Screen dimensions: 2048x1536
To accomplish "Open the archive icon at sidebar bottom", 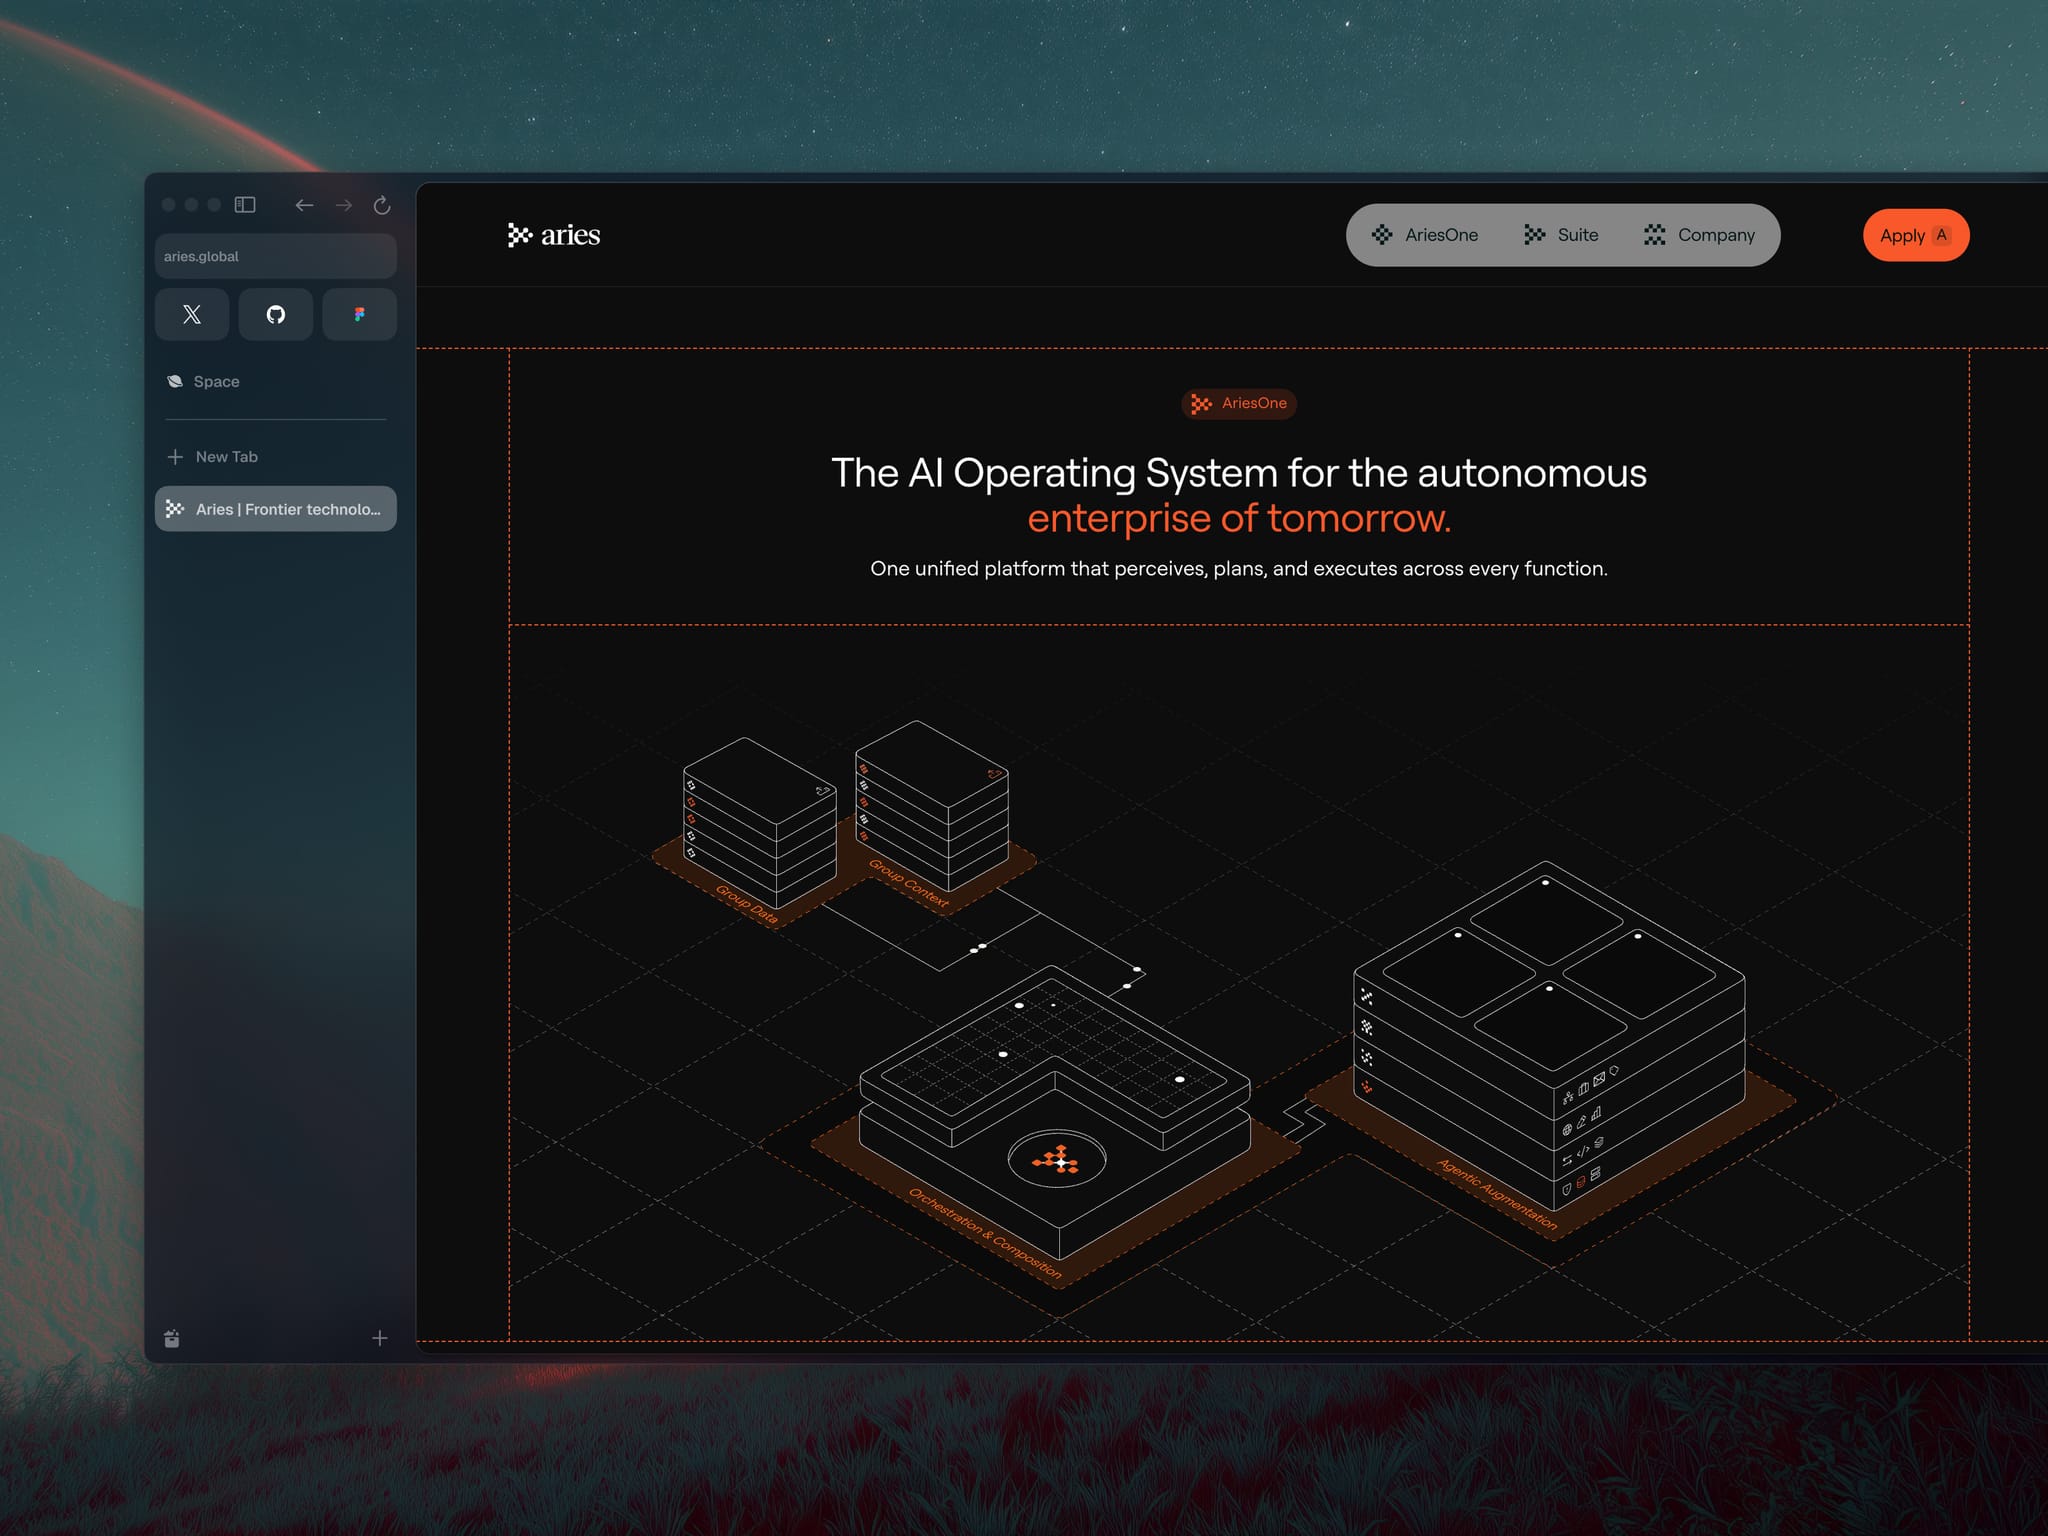I will click(x=172, y=1338).
